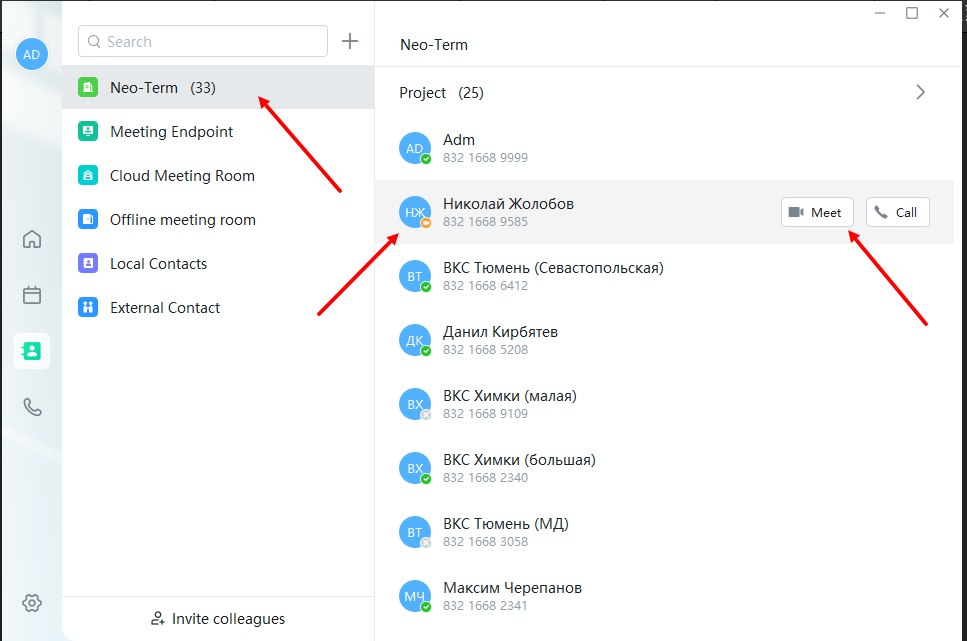967x641 pixels.
Task: Click the Cloud Meeting Room icon
Action: click(x=88, y=175)
